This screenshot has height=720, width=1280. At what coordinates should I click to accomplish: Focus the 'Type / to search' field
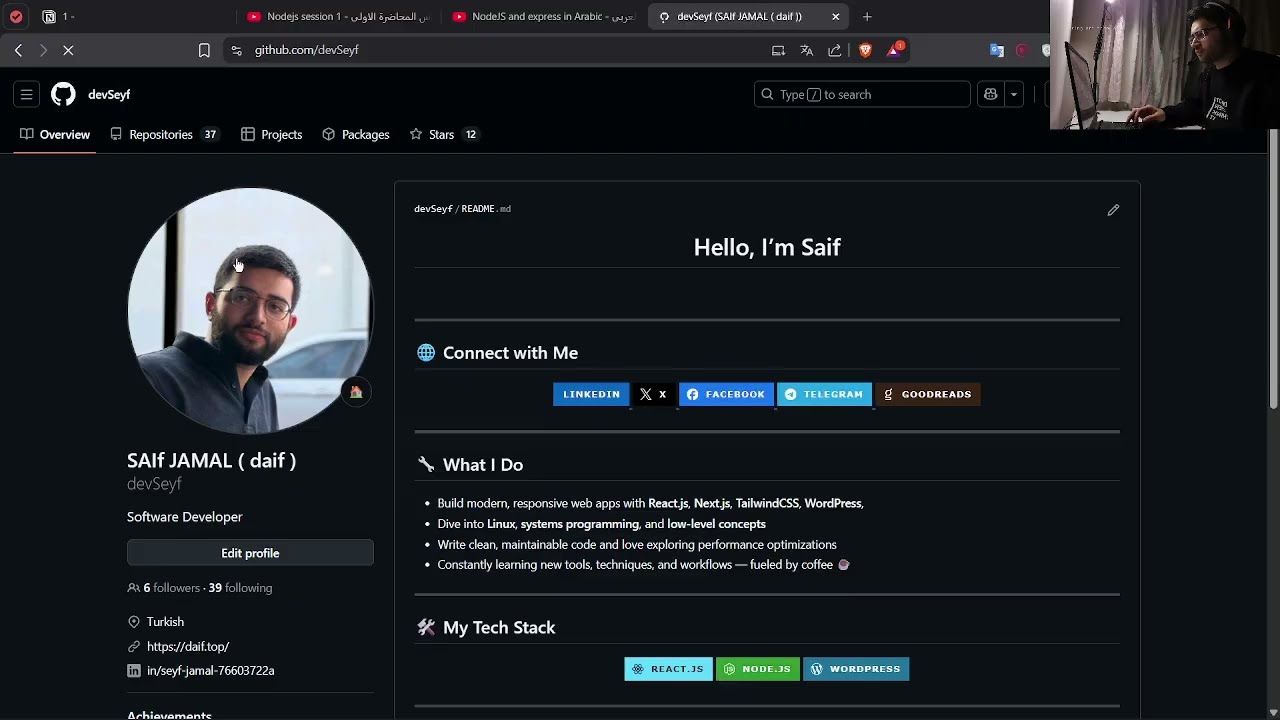pyautogui.click(x=862, y=94)
